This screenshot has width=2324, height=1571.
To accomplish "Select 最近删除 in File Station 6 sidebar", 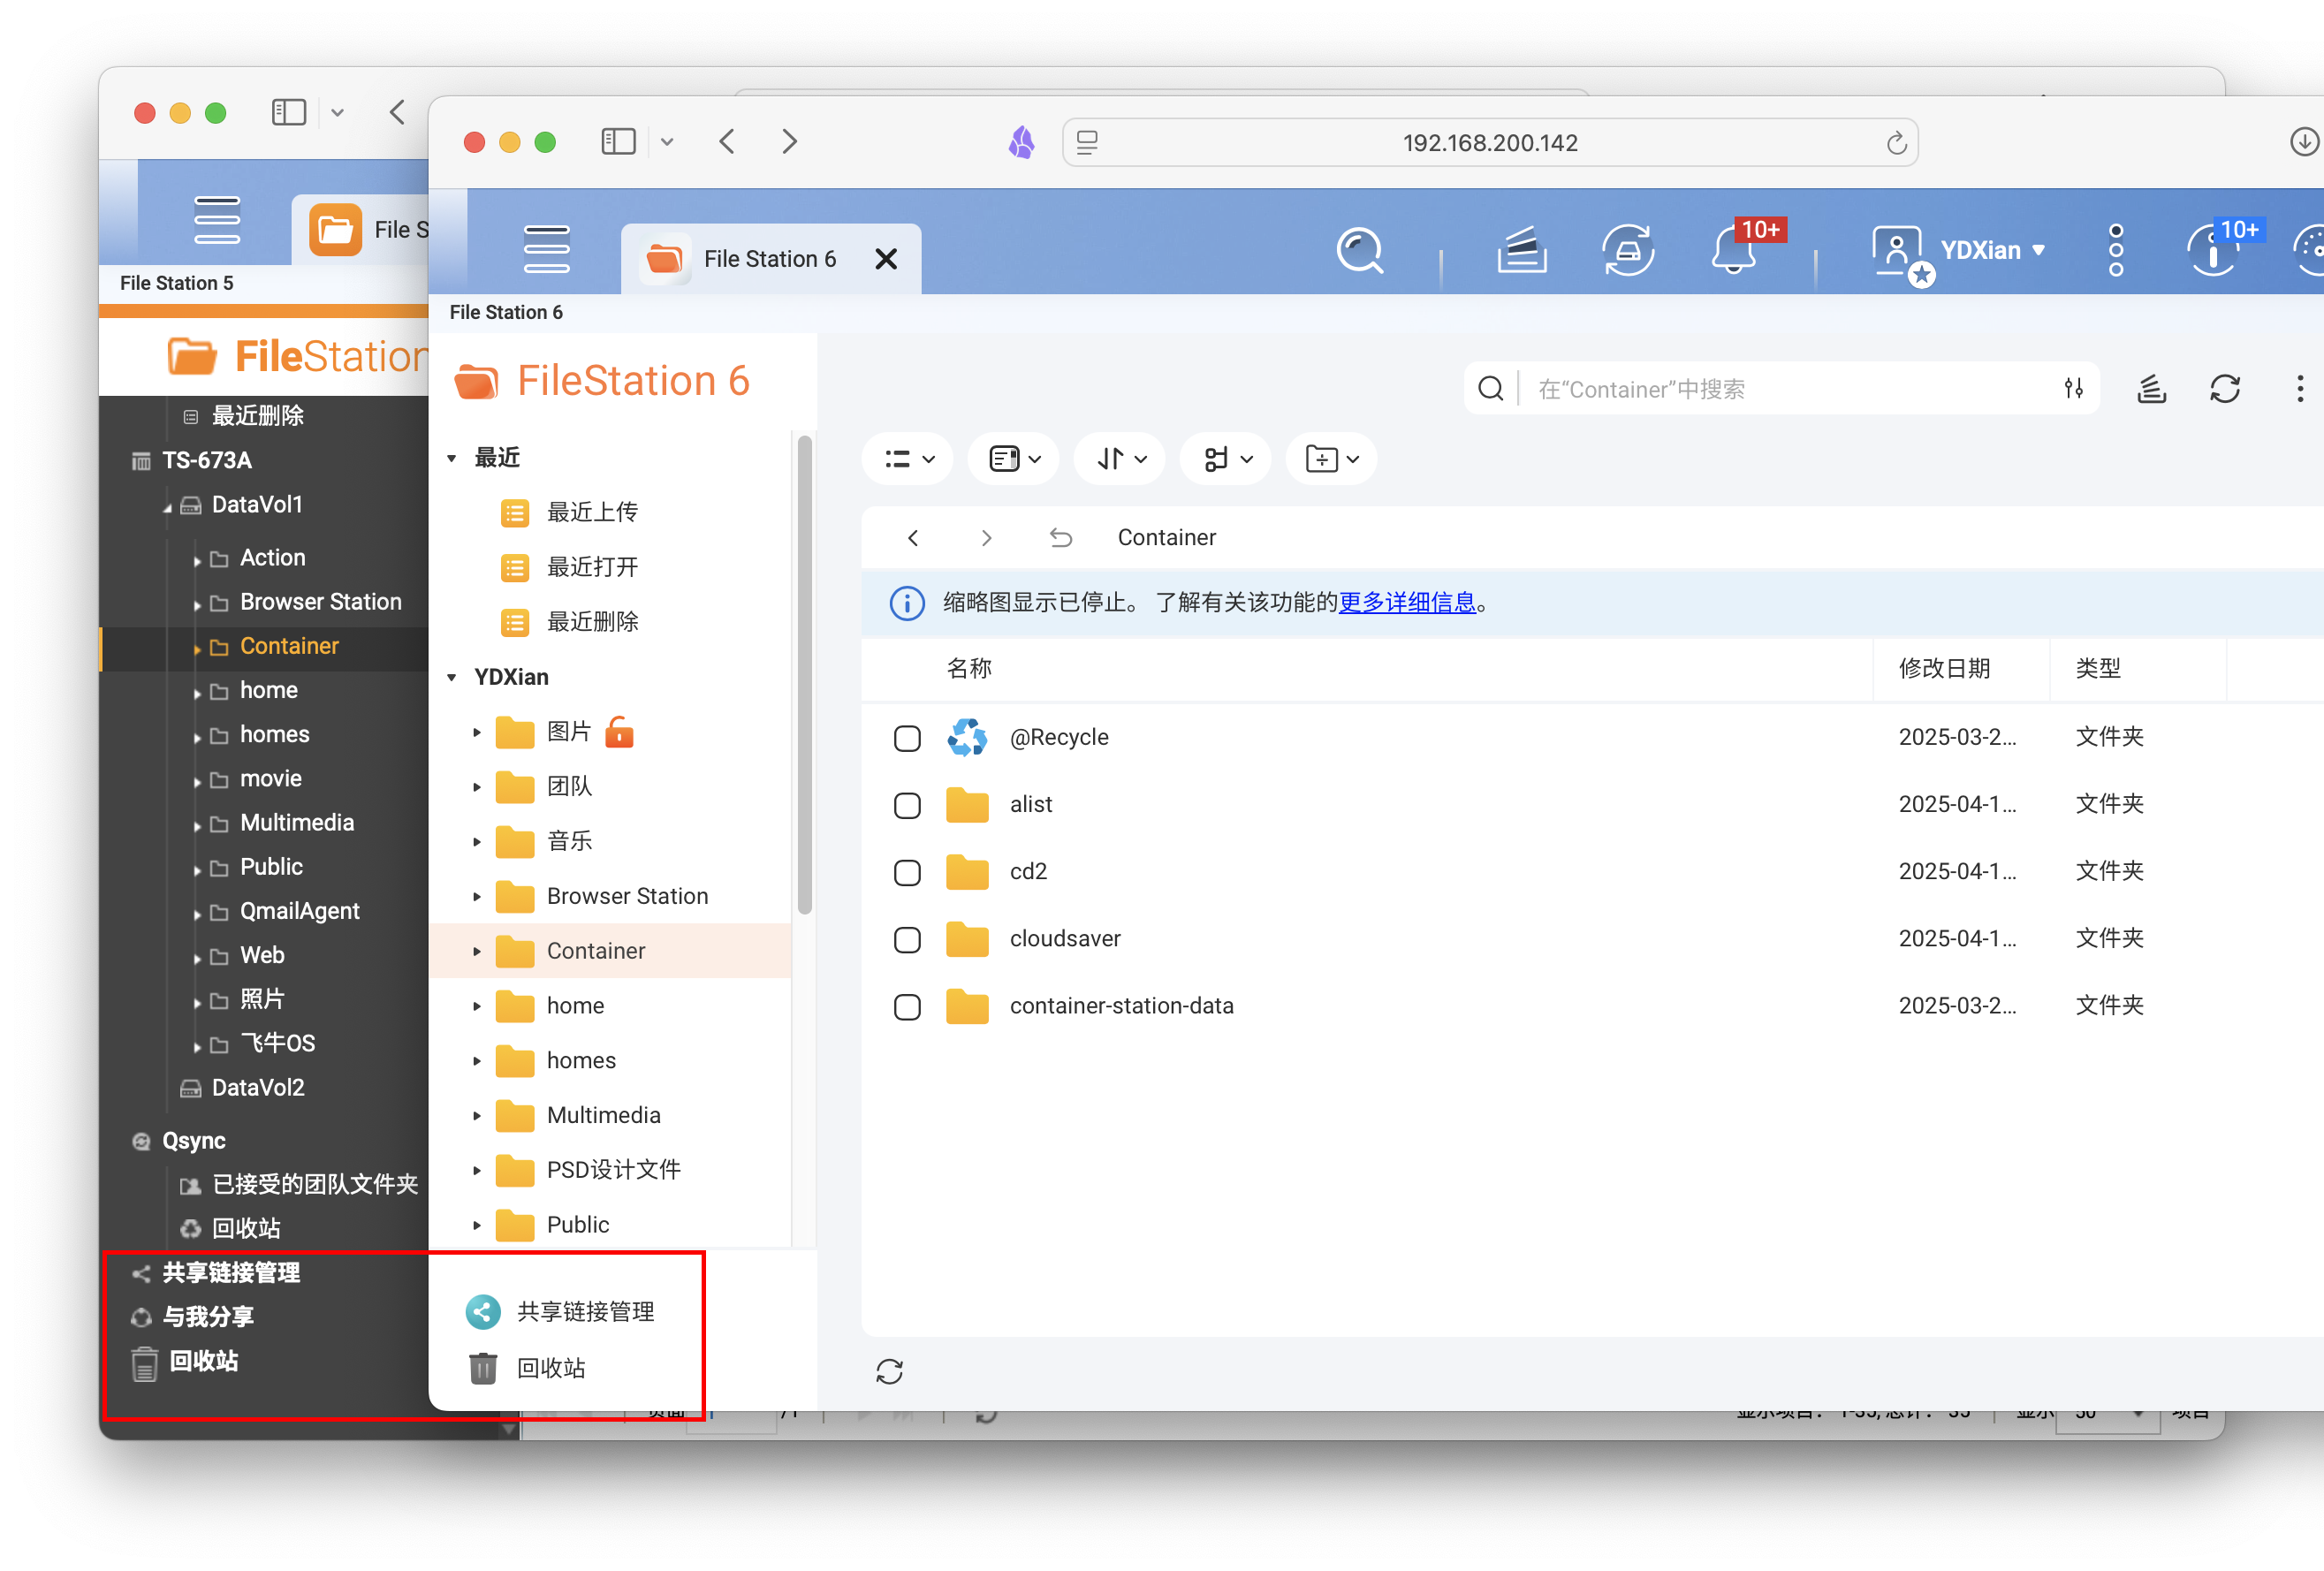I will (x=592, y=622).
